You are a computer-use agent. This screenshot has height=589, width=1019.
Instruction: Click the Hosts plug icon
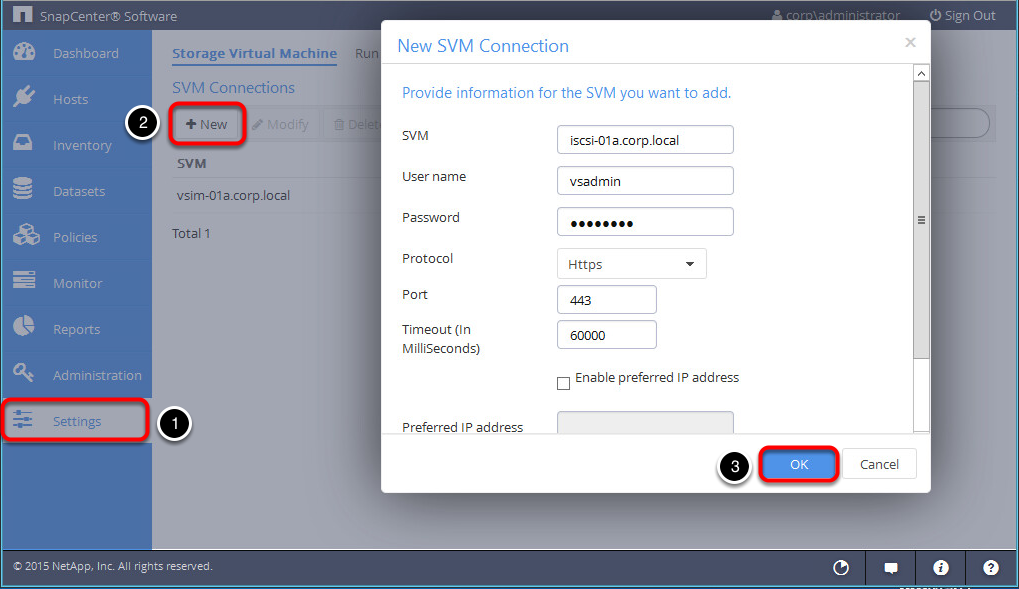[24, 97]
